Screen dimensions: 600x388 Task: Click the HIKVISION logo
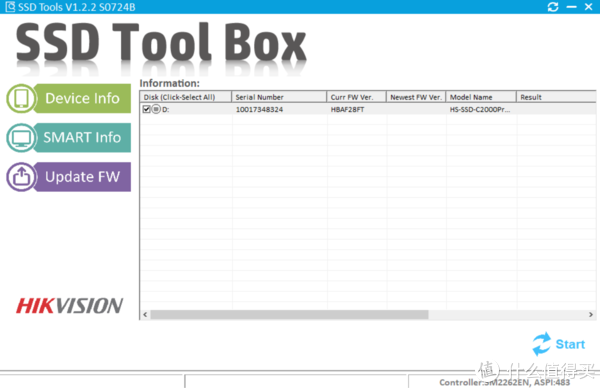point(70,306)
